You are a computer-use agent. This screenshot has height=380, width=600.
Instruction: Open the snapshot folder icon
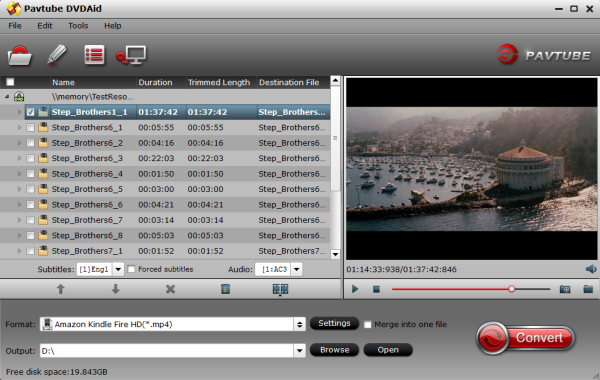coord(588,289)
